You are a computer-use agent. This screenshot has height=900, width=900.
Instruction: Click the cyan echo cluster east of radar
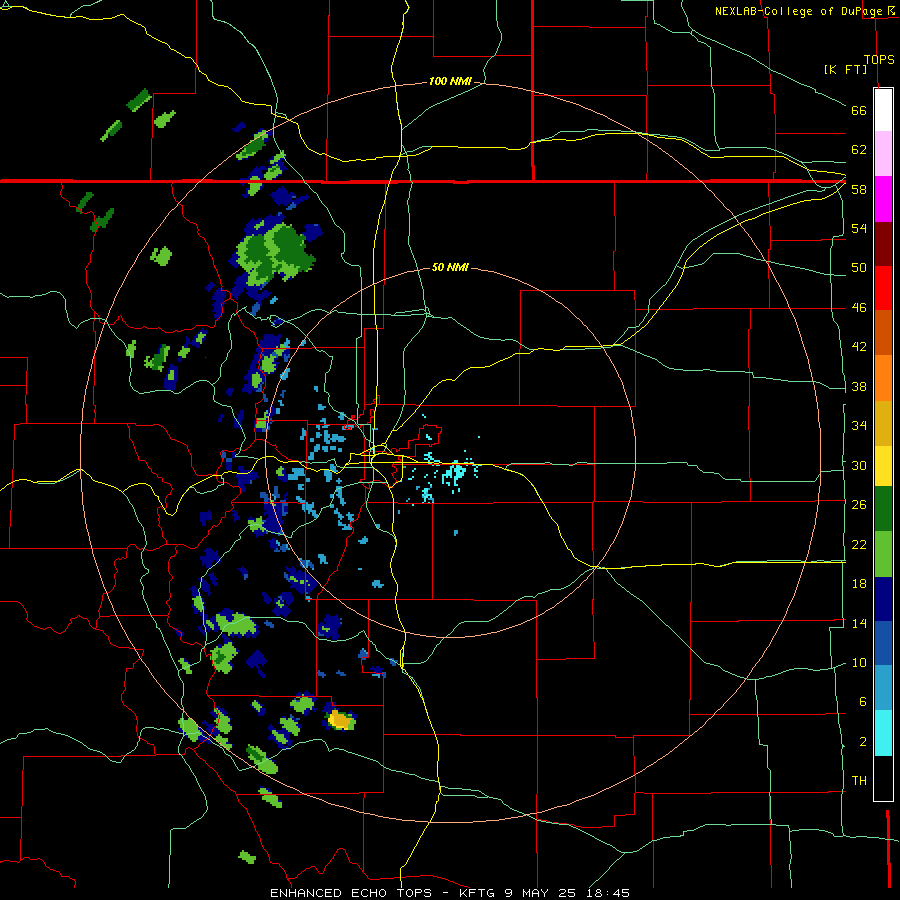pos(455,474)
